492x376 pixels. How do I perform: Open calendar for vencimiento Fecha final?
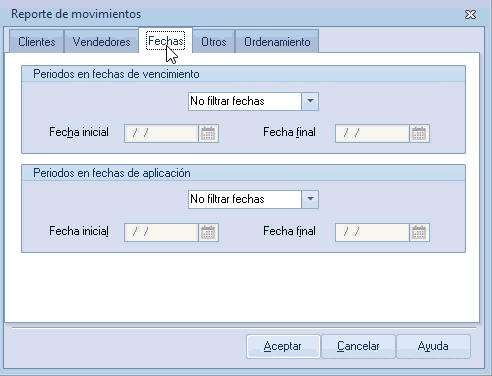(419, 134)
